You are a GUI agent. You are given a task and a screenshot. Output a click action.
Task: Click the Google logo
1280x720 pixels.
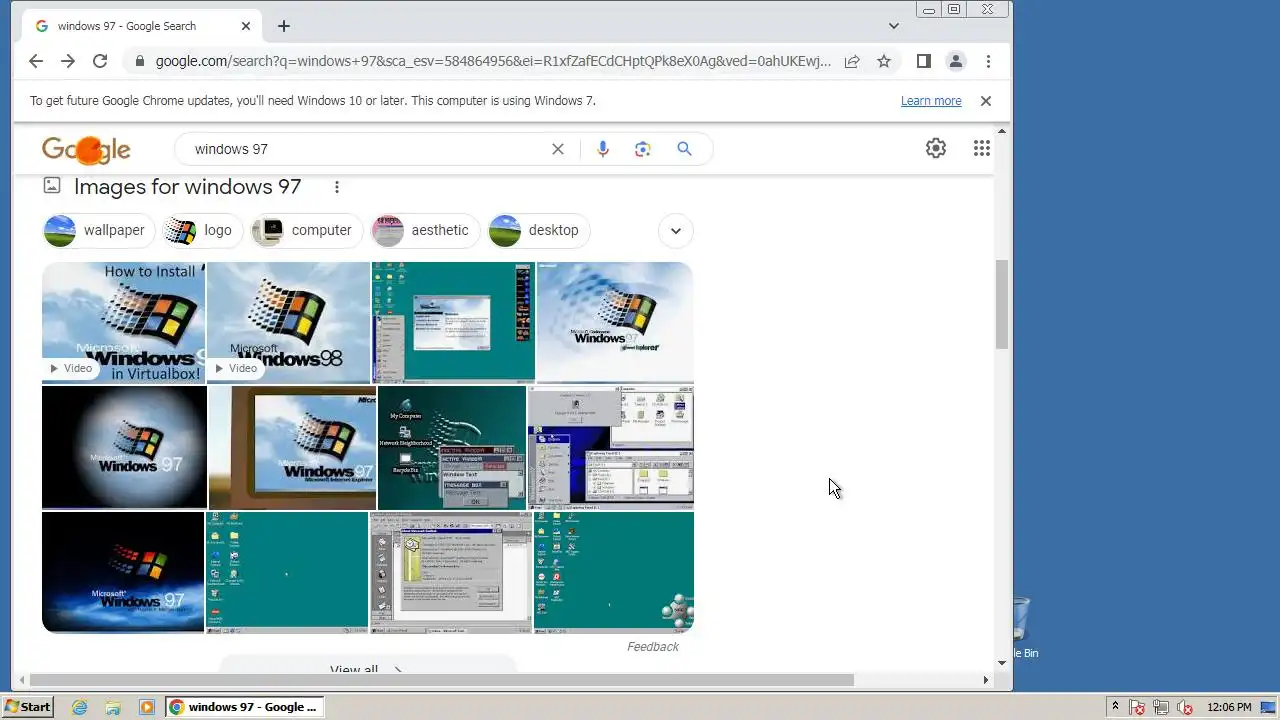pyautogui.click(x=86, y=149)
